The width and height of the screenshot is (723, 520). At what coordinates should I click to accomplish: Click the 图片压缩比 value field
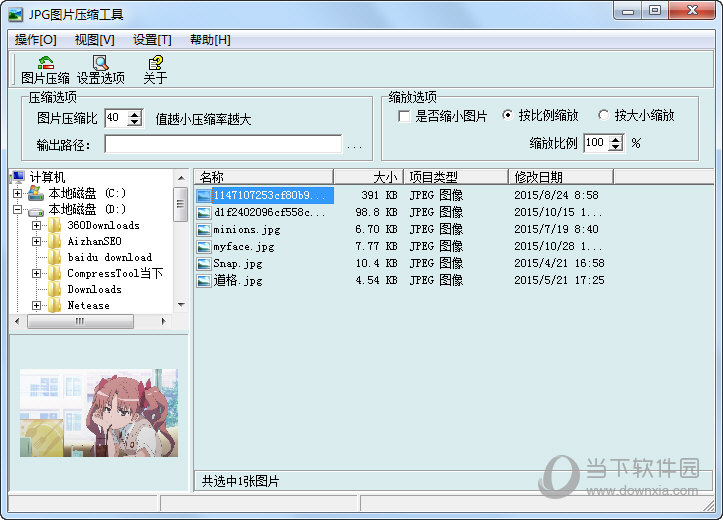coord(117,118)
